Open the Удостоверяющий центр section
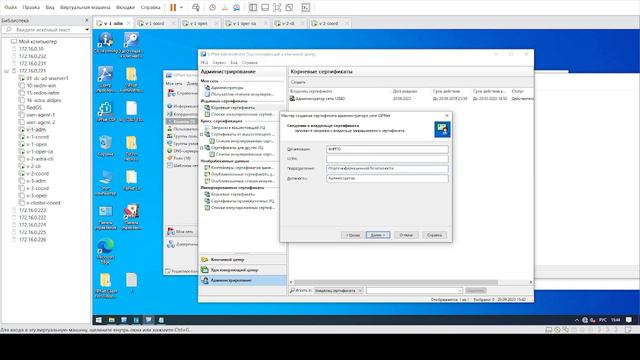The image size is (640, 360). coord(242,270)
